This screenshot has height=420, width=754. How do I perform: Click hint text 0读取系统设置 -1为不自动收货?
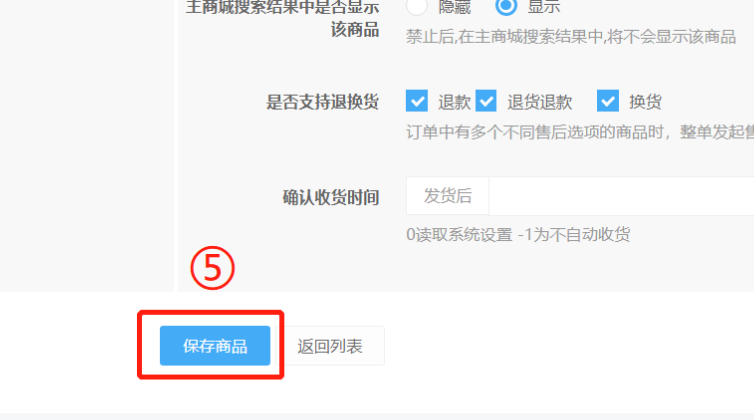click(x=518, y=235)
